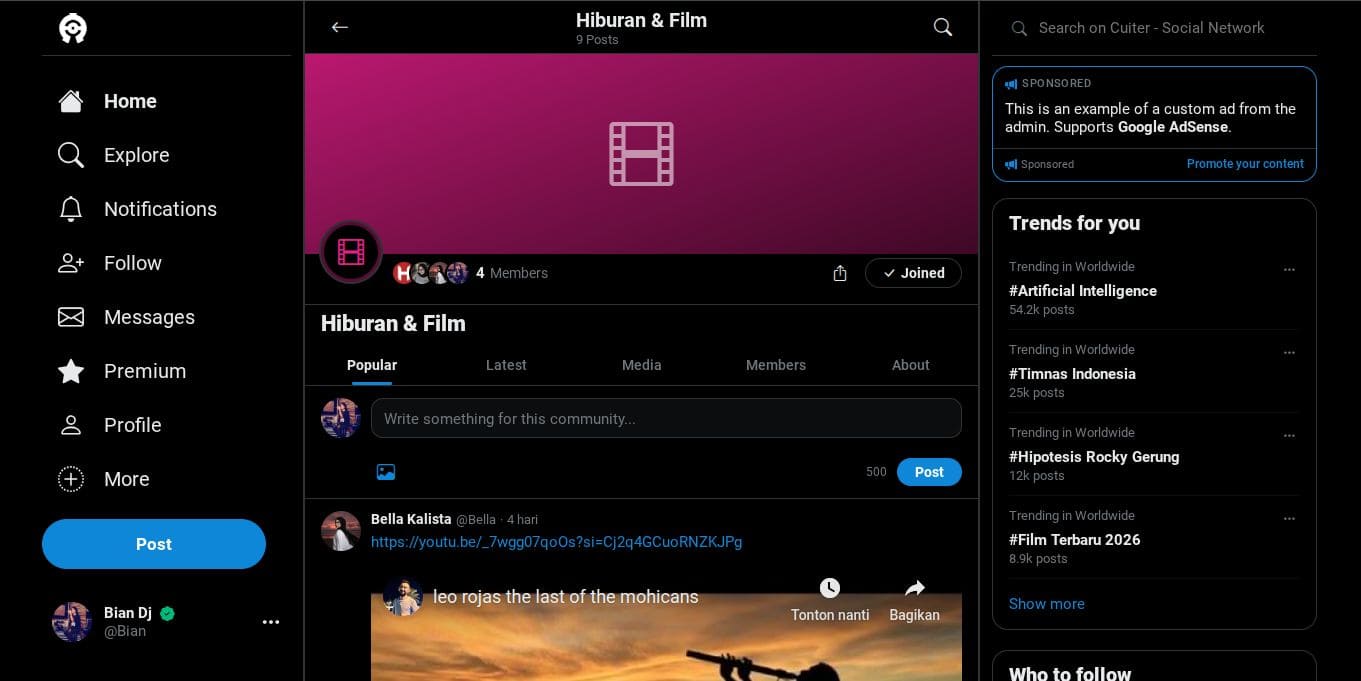The image size is (1361, 681).
Task: Click the share icon beside Joined
Action: (840, 273)
